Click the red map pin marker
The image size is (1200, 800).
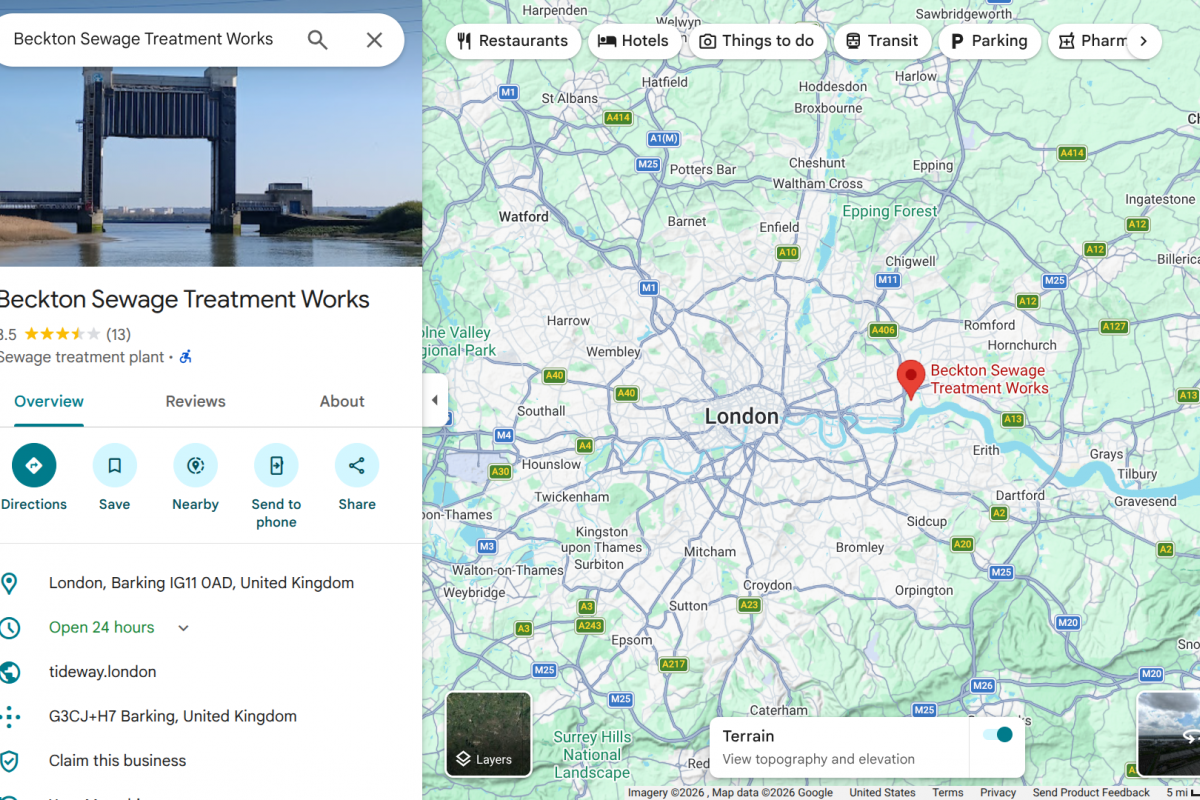click(910, 379)
